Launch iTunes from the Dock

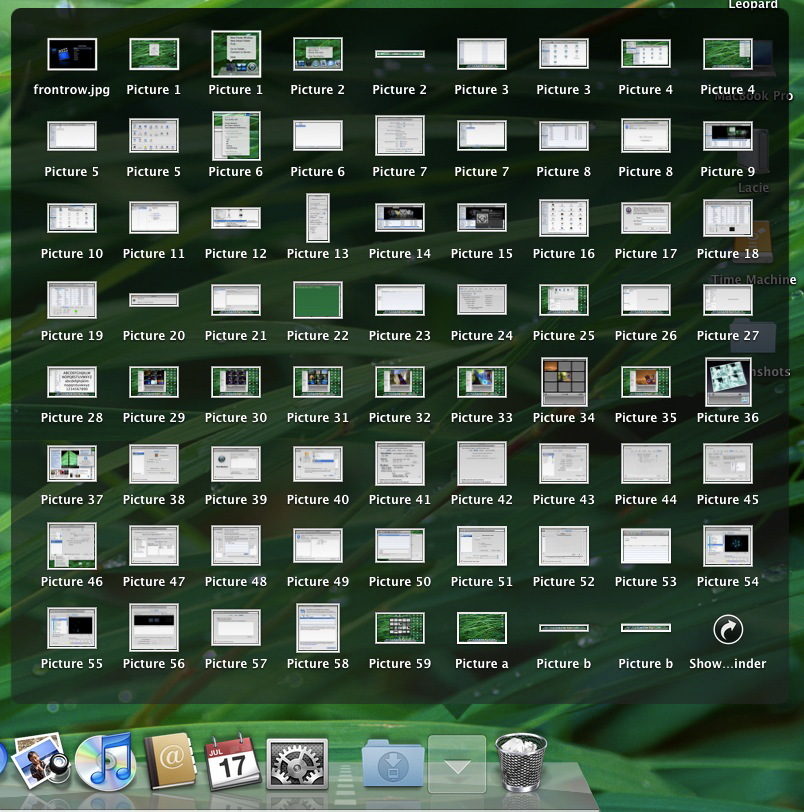click(106, 761)
